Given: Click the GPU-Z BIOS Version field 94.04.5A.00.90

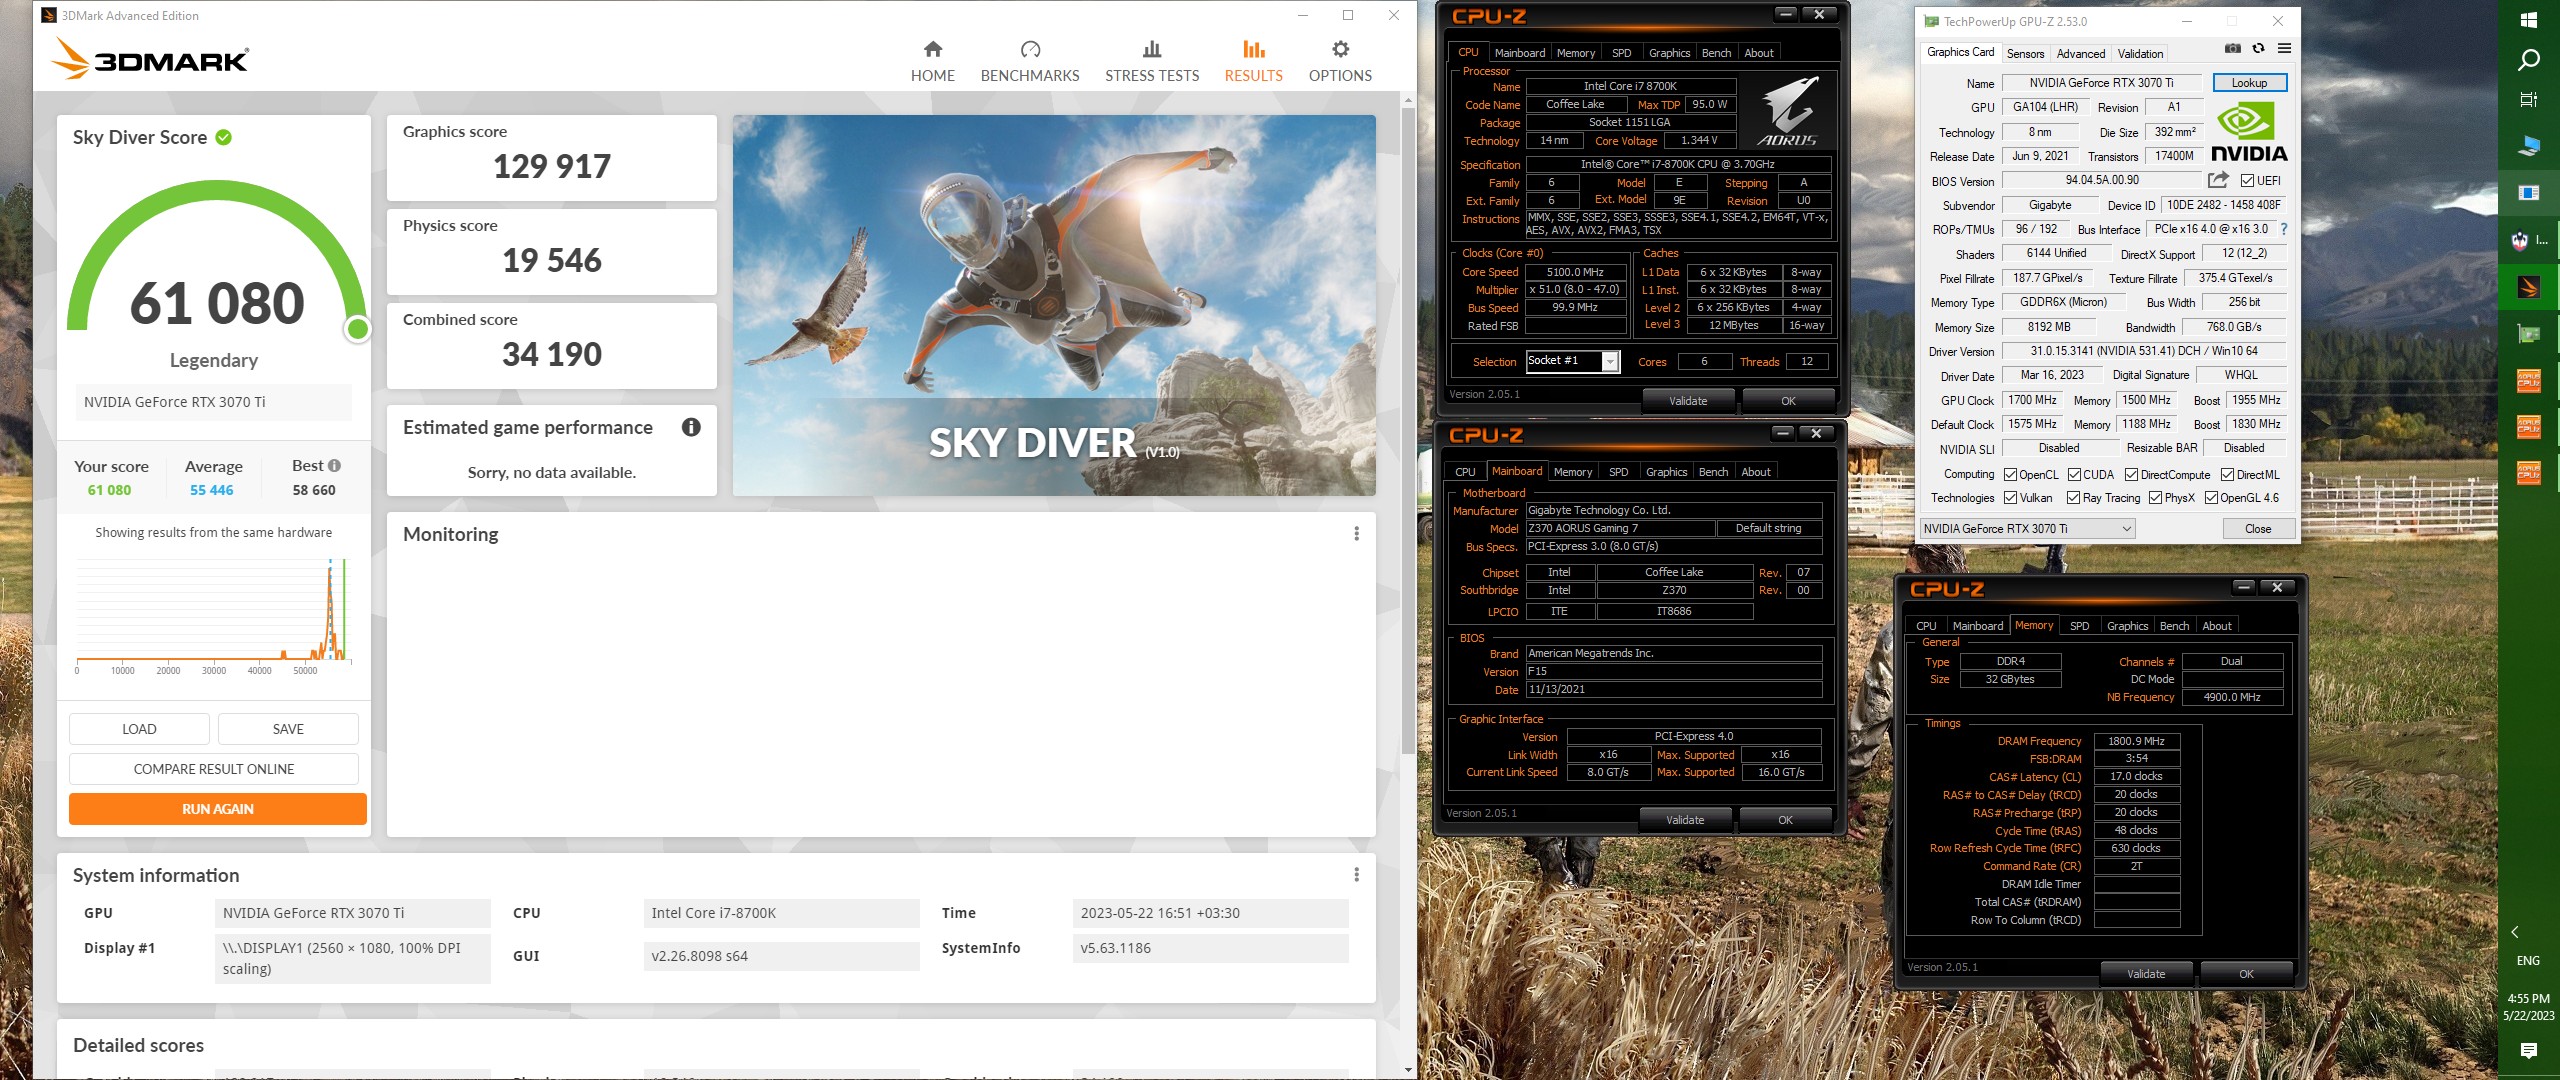Looking at the screenshot, I should 2101,181.
